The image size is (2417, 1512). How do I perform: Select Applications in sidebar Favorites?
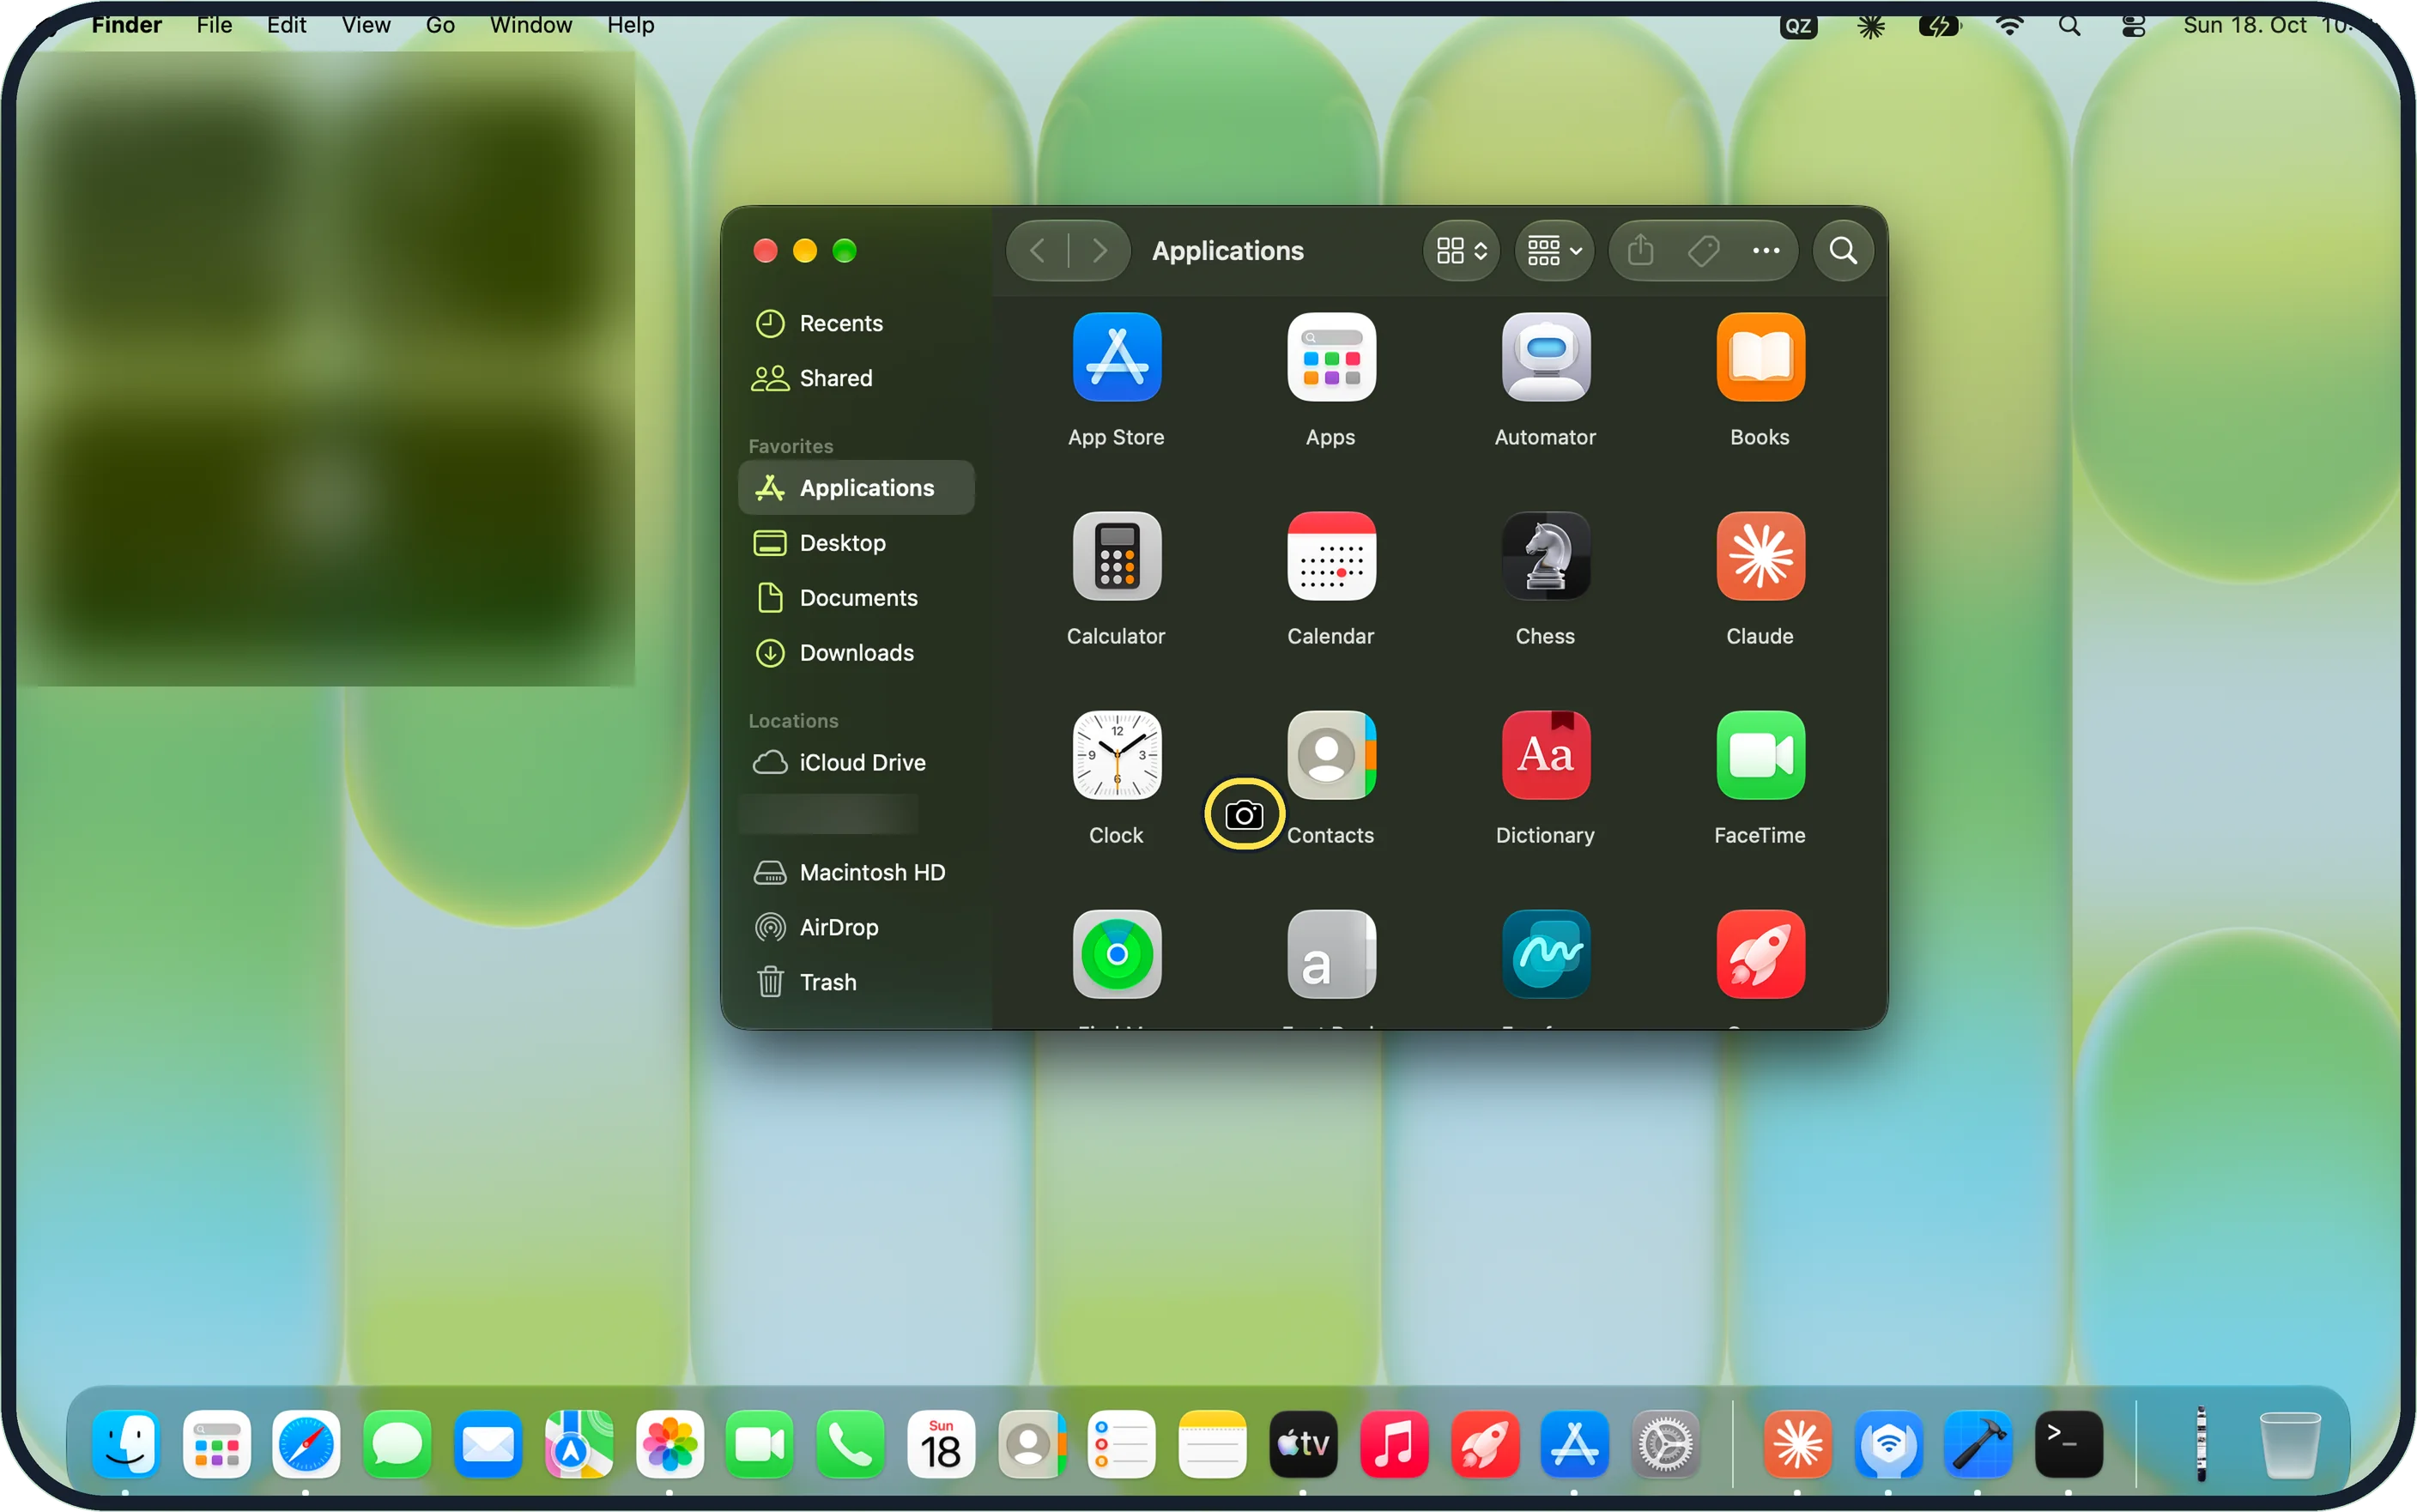tap(856, 487)
